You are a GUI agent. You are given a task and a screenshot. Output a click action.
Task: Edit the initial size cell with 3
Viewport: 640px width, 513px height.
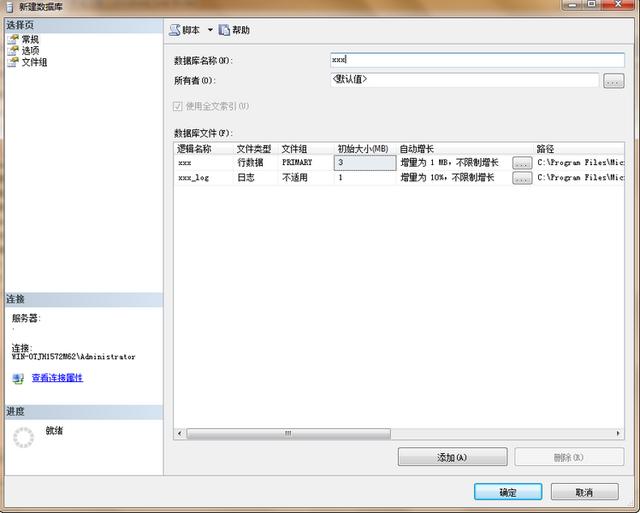[365, 163]
